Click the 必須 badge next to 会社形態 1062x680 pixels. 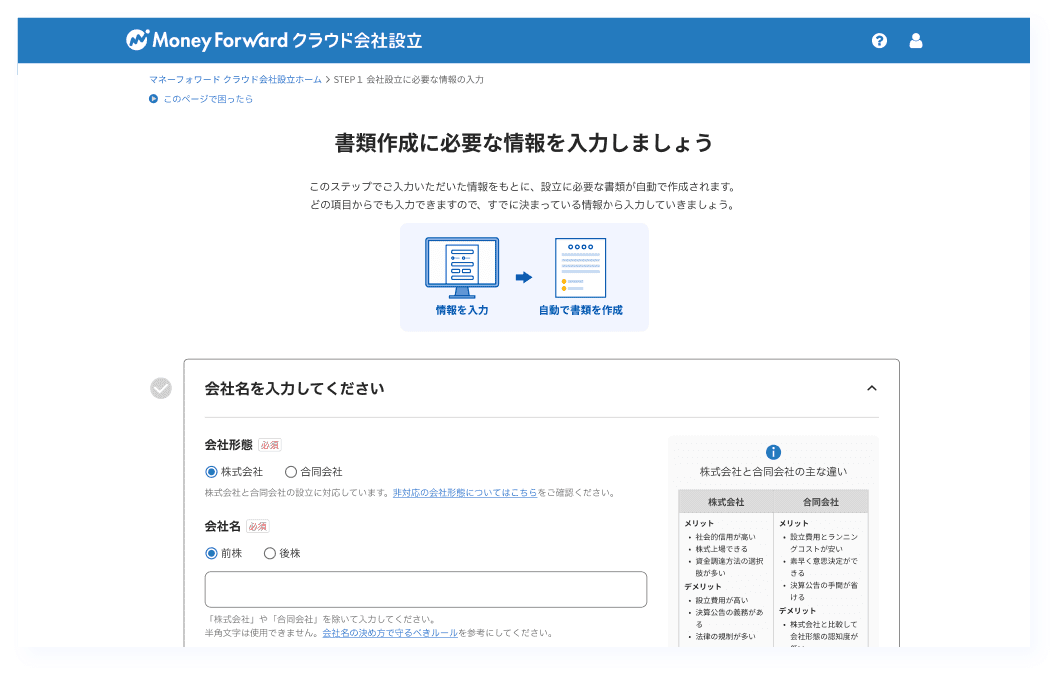click(270, 445)
